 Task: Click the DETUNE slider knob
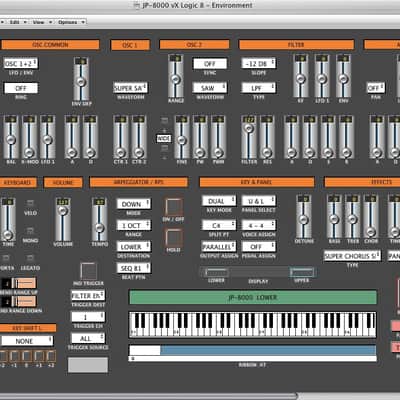pos(303,220)
